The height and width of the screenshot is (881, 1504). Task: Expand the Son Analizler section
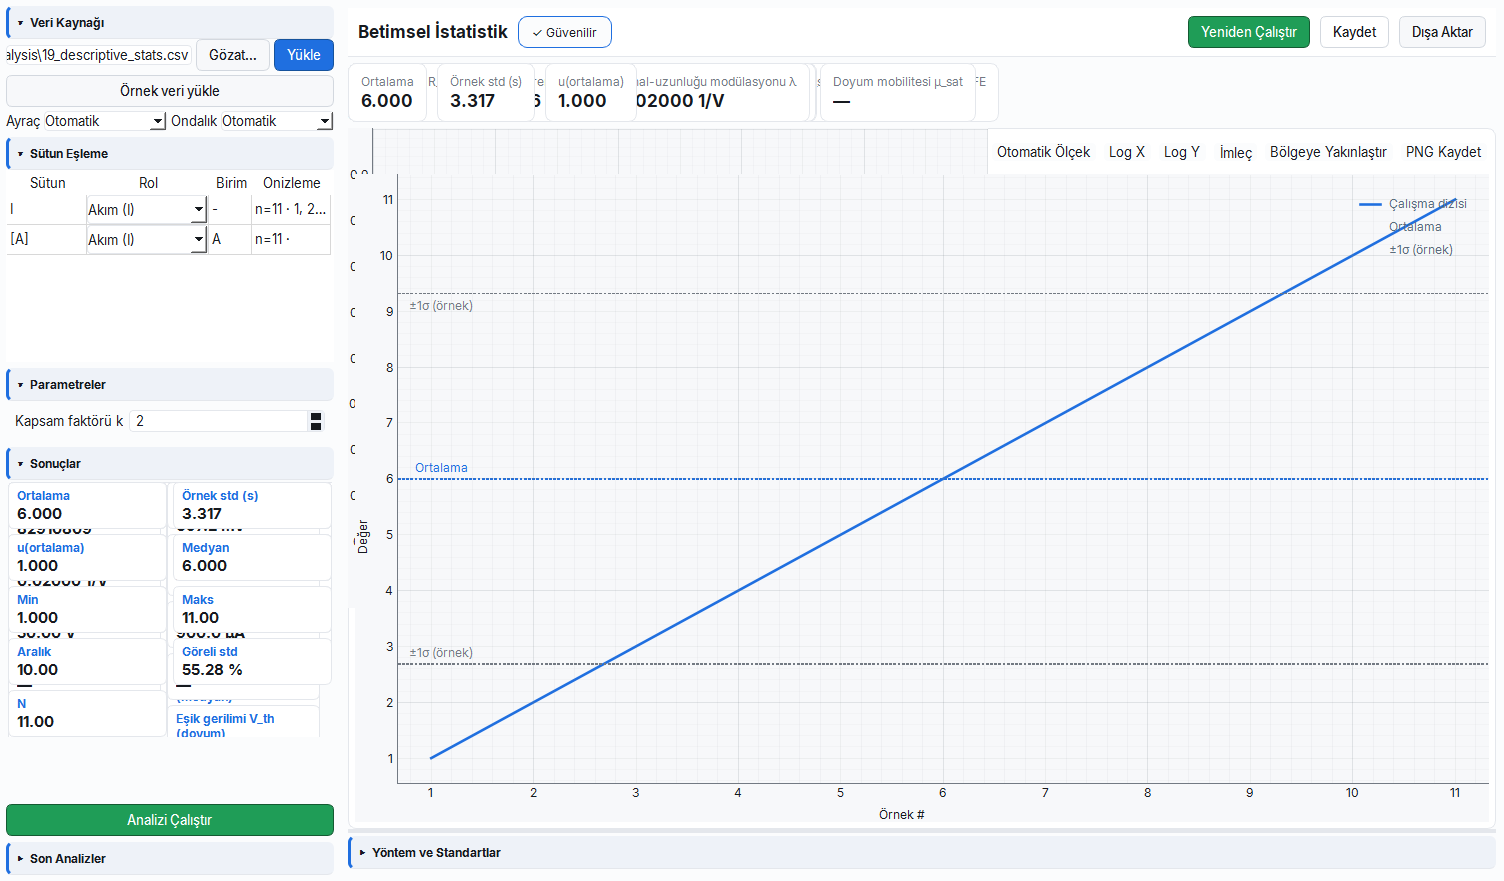pos(170,858)
